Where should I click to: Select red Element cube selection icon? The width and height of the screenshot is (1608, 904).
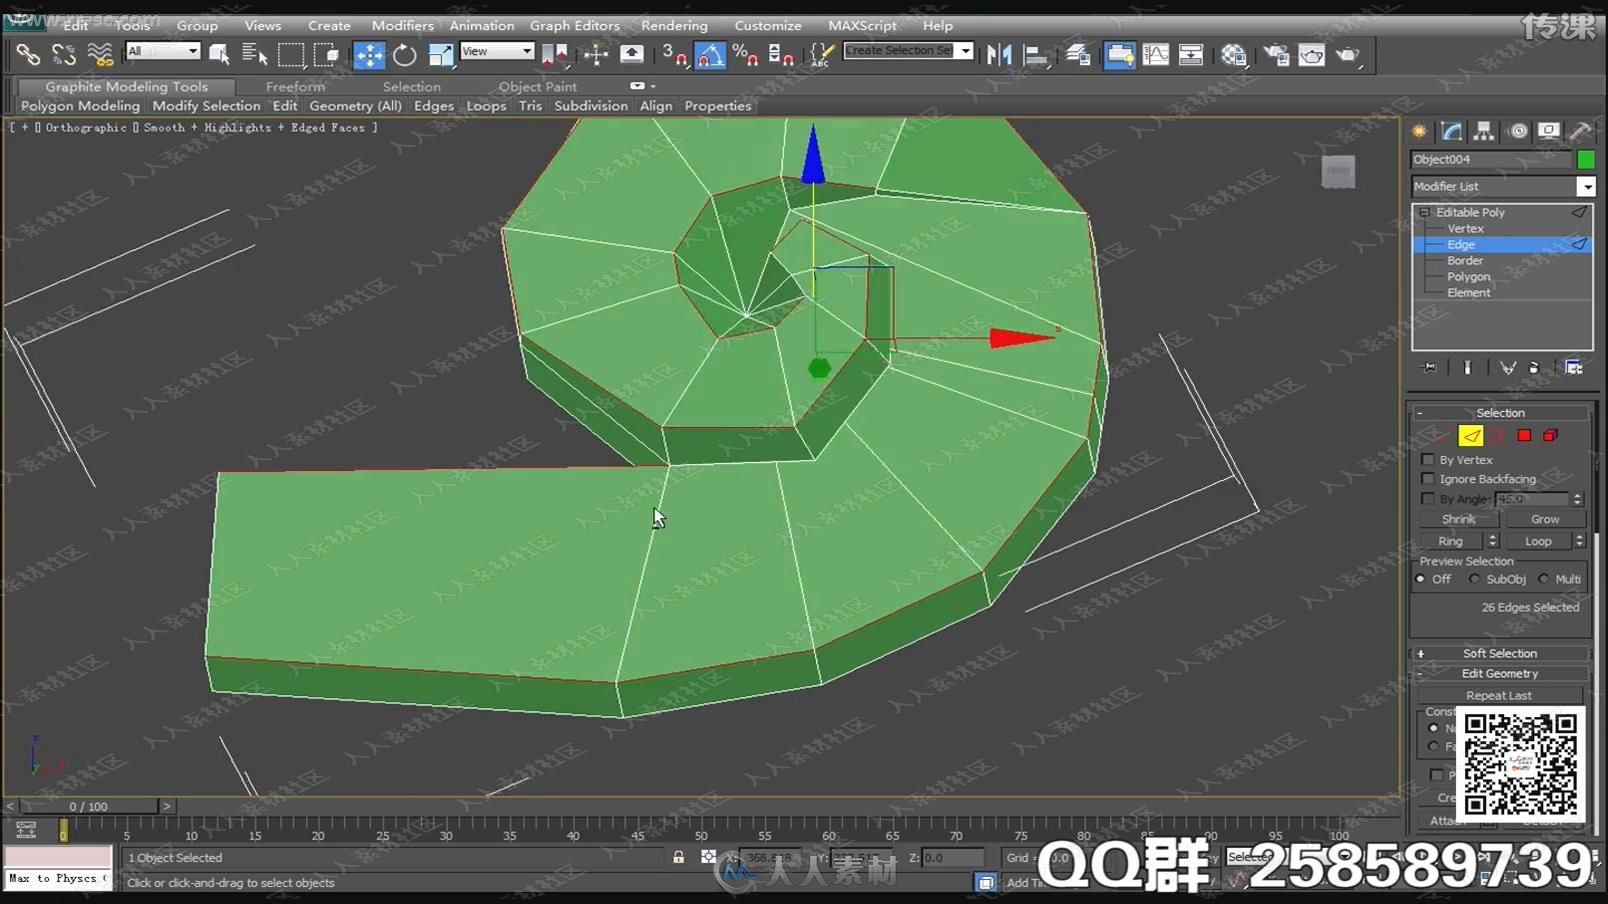[1550, 435]
